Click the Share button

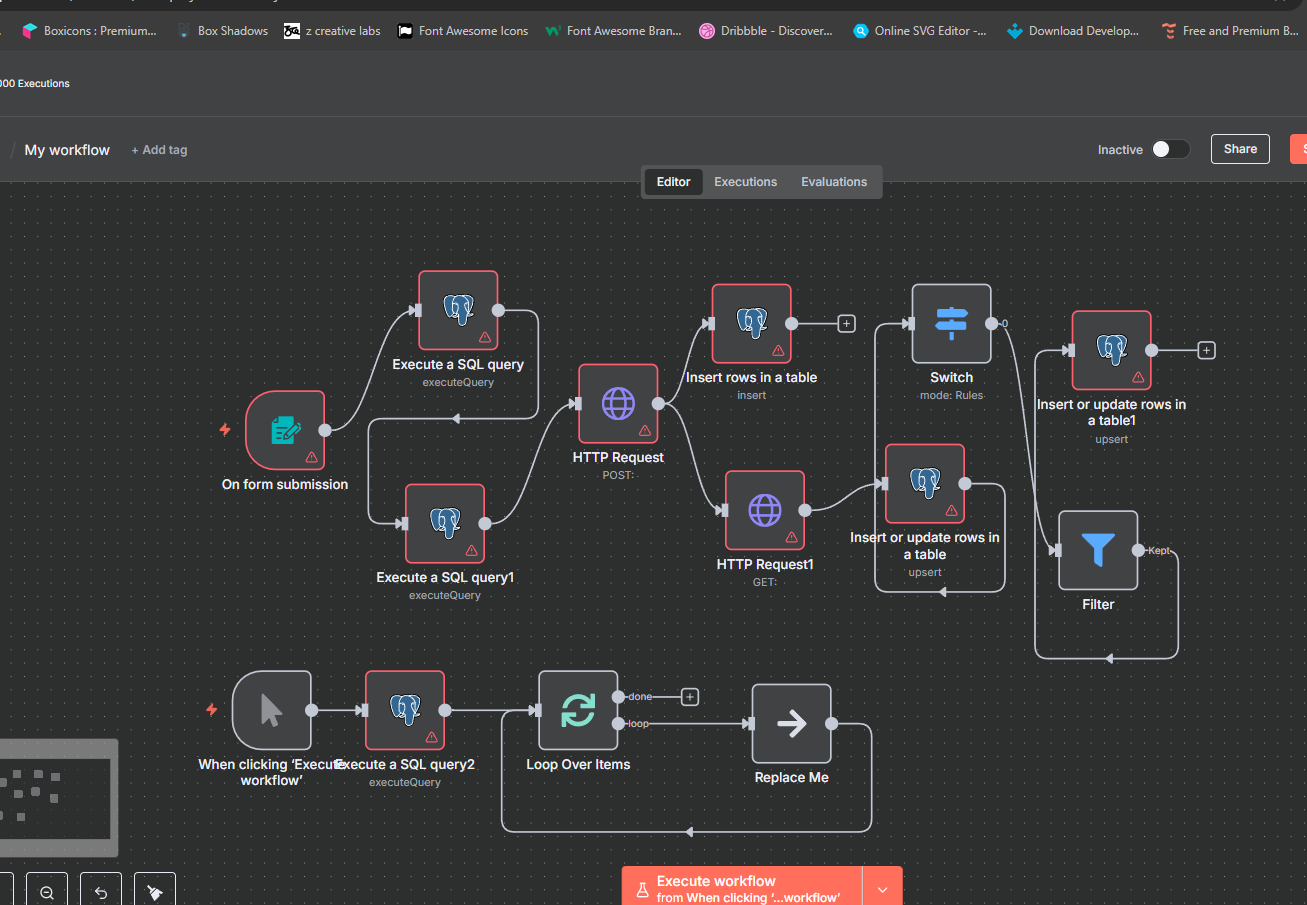(x=1240, y=149)
